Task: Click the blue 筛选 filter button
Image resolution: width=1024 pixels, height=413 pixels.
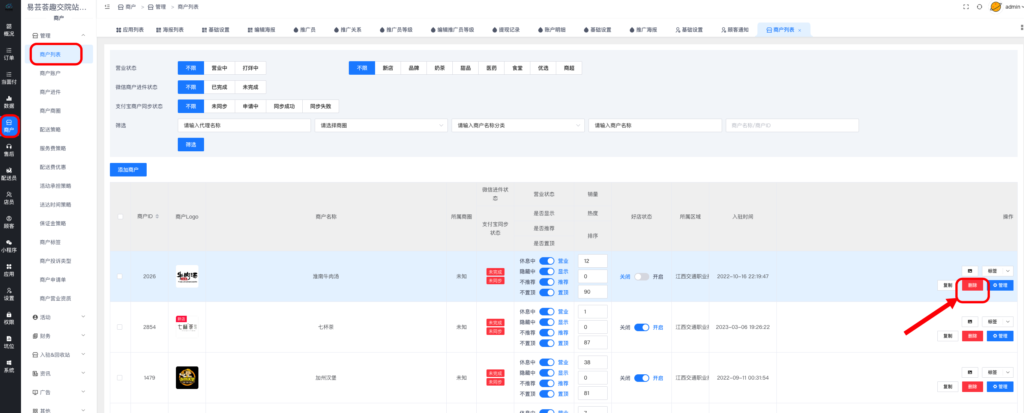Action: coord(191,144)
